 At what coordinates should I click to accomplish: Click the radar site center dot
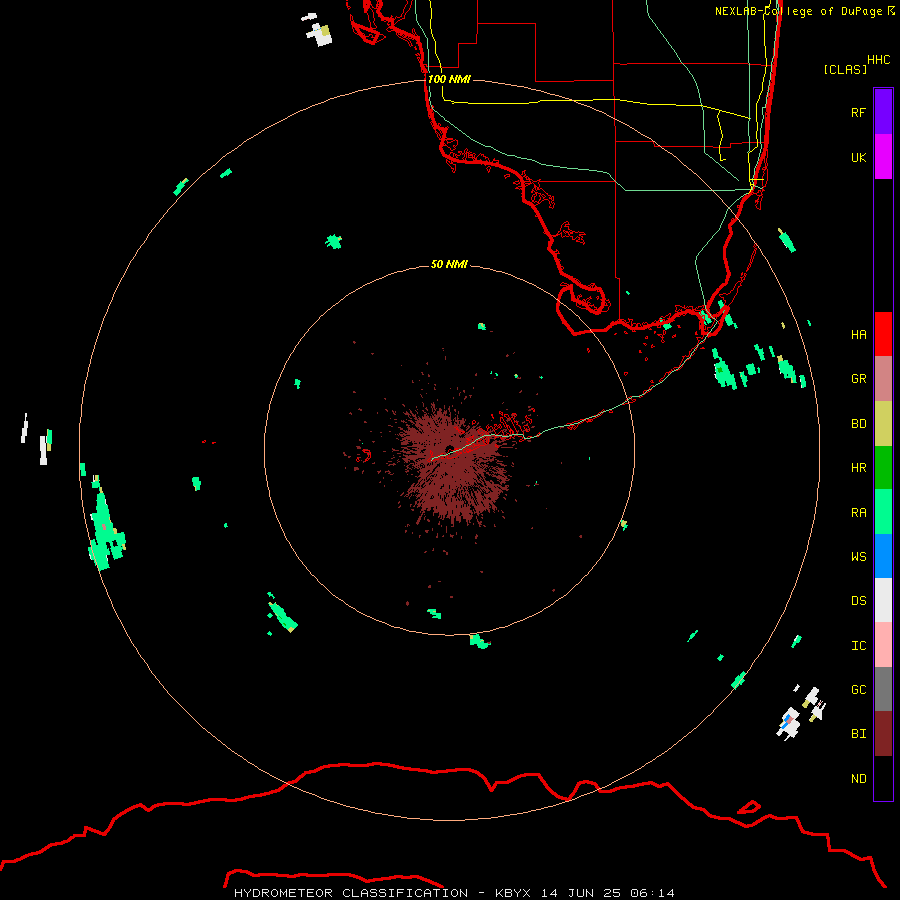coord(449,449)
